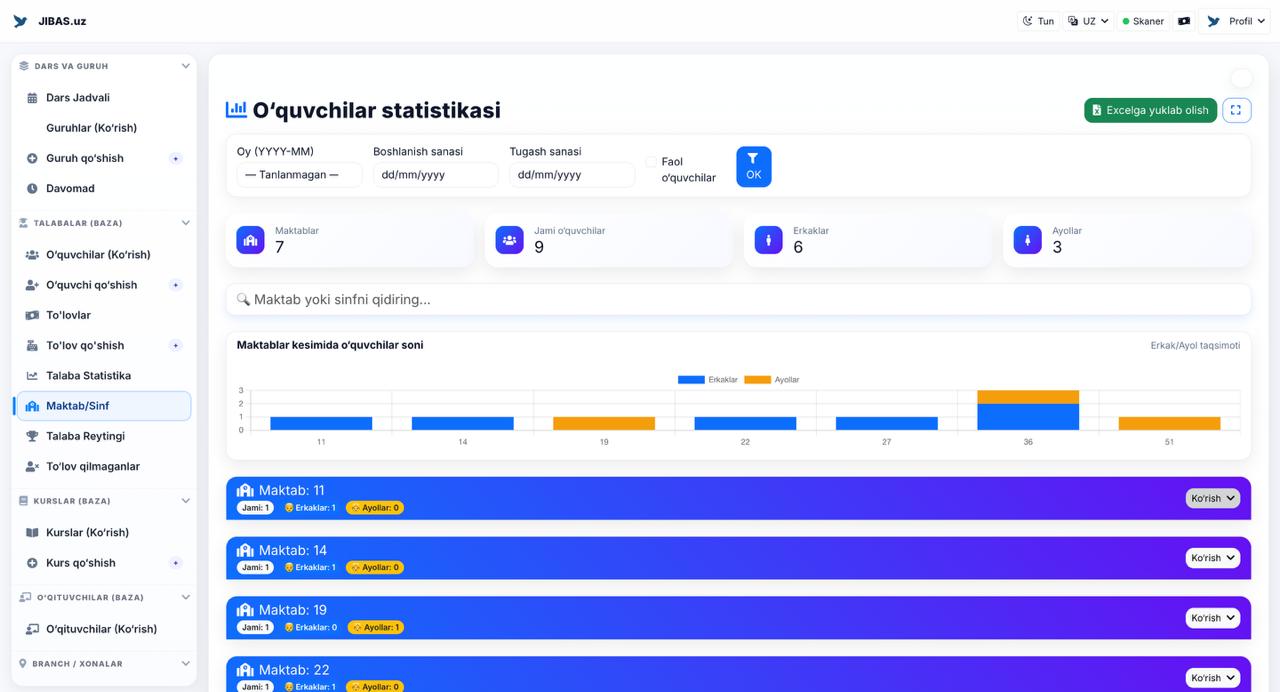Open the Profil dropdown menu

1237,21
